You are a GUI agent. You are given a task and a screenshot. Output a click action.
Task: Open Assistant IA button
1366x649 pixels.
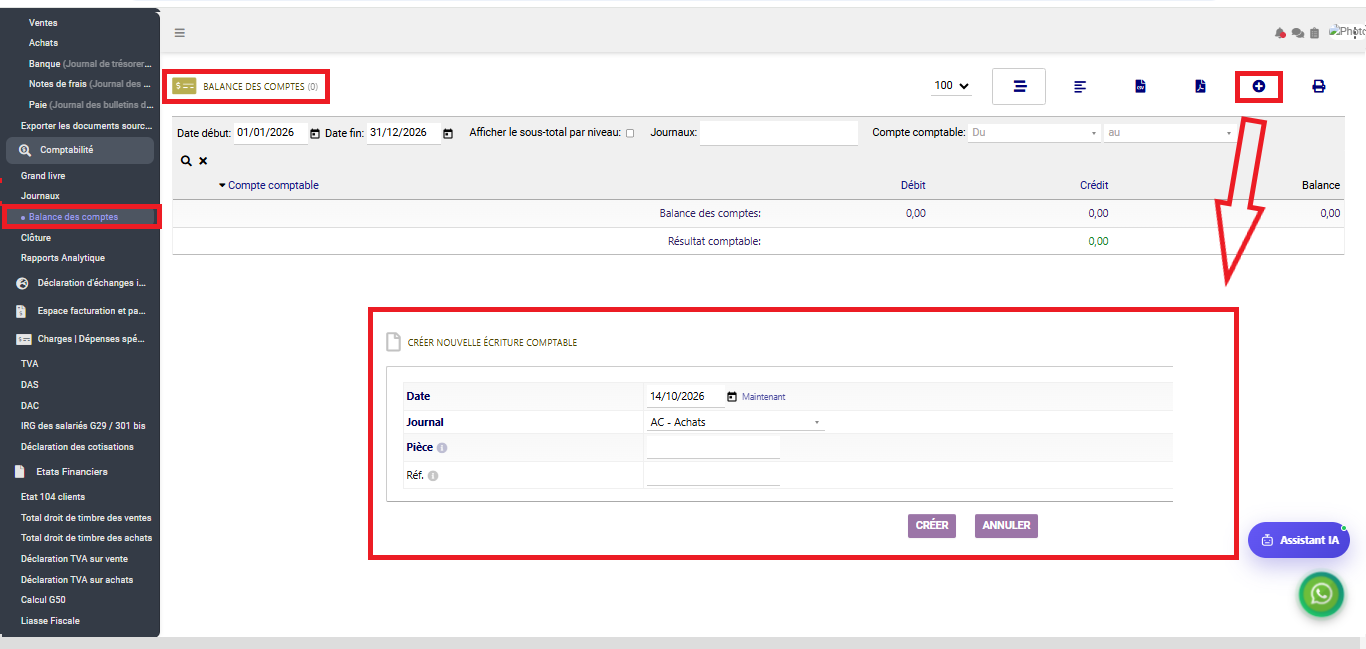(1299, 540)
